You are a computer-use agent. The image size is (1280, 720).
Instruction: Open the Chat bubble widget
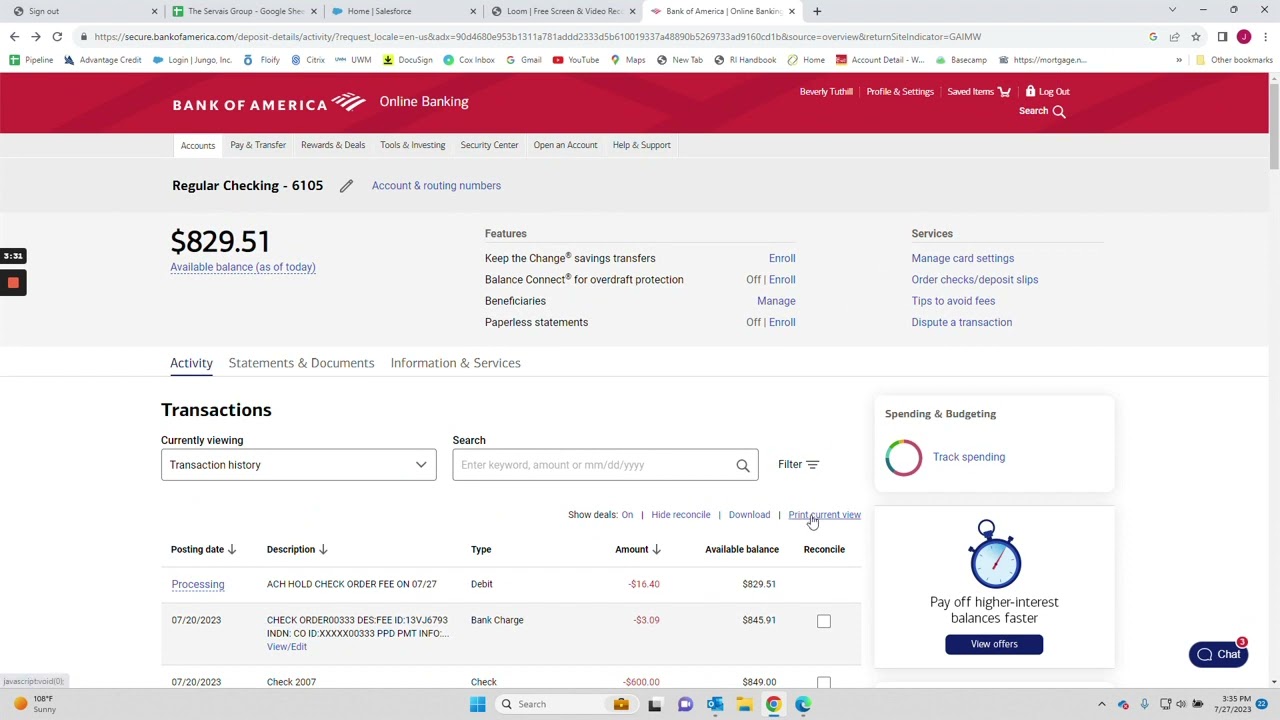[1218, 654]
